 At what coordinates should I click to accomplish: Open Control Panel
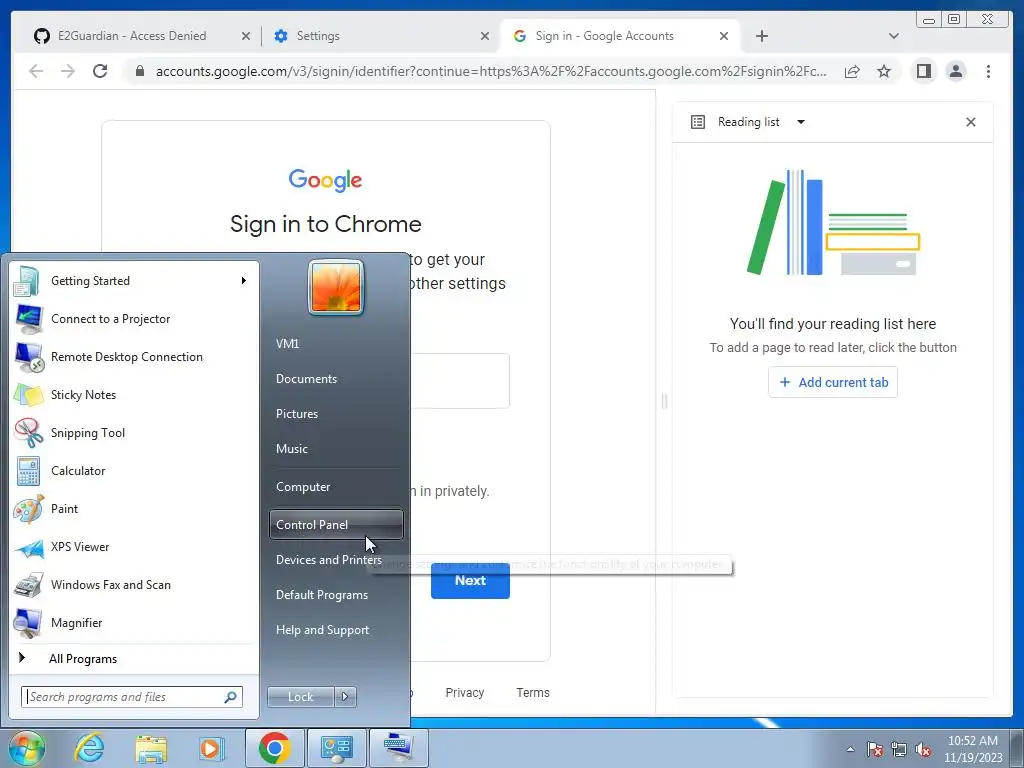(x=336, y=524)
